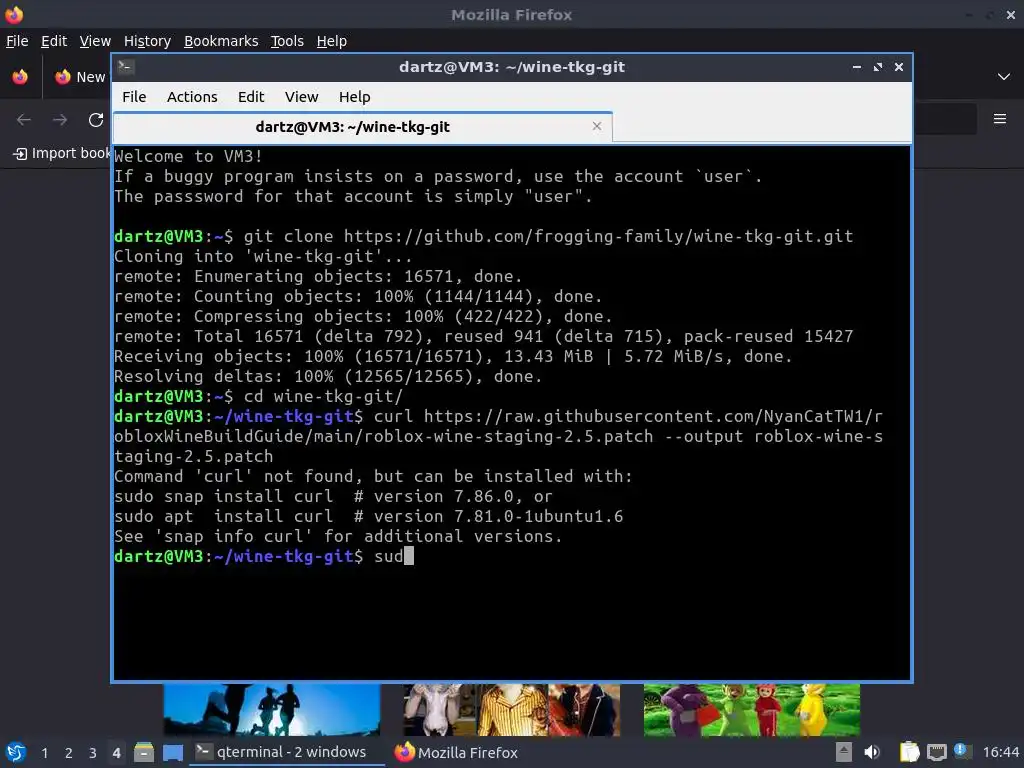Click 'Cloning into 'wine-tkg-git'...' line

pyautogui.click(x=263, y=256)
